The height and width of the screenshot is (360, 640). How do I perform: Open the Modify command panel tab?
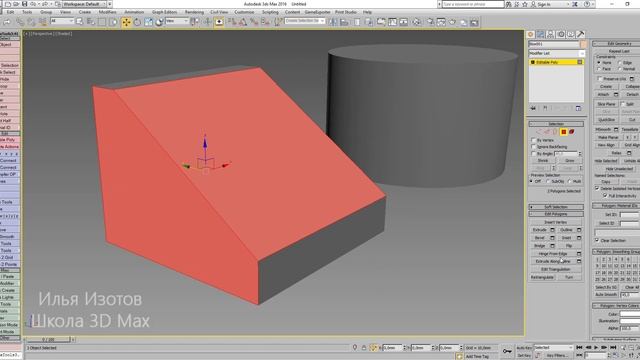click(x=540, y=34)
